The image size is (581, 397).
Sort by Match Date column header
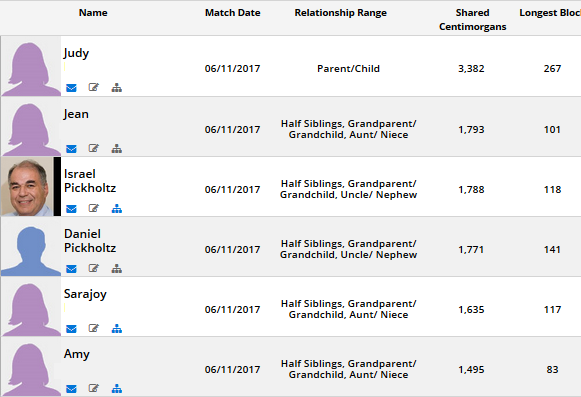233,13
